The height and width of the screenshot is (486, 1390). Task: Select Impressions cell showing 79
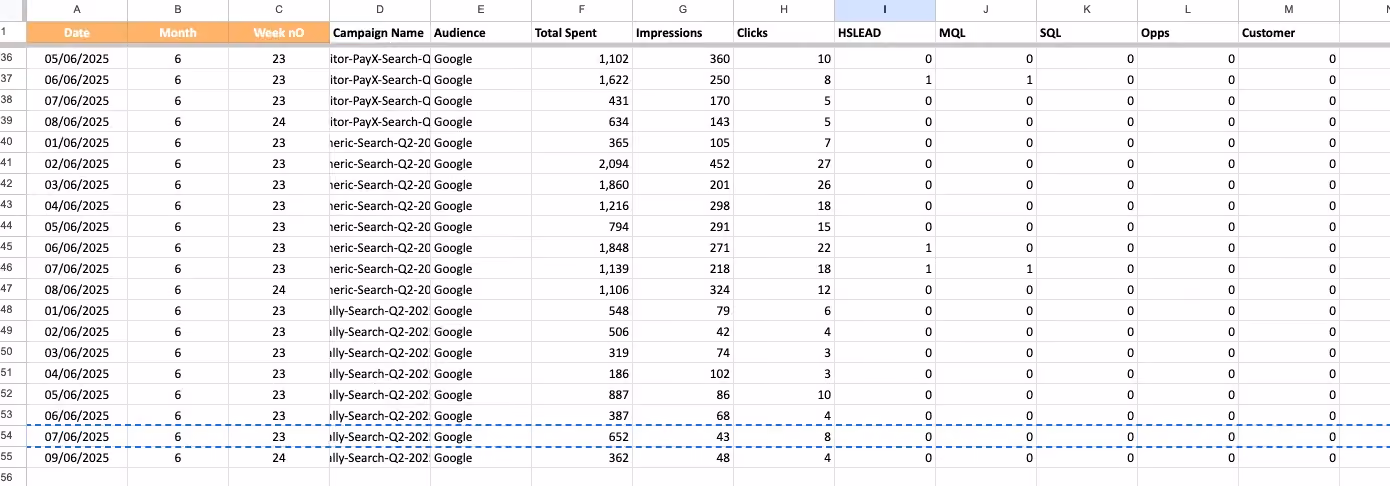coord(683,311)
